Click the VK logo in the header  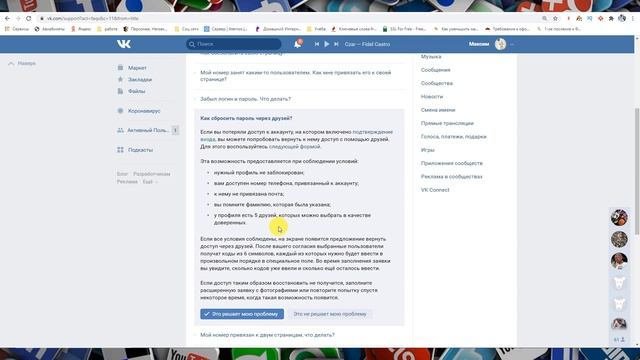click(124, 44)
